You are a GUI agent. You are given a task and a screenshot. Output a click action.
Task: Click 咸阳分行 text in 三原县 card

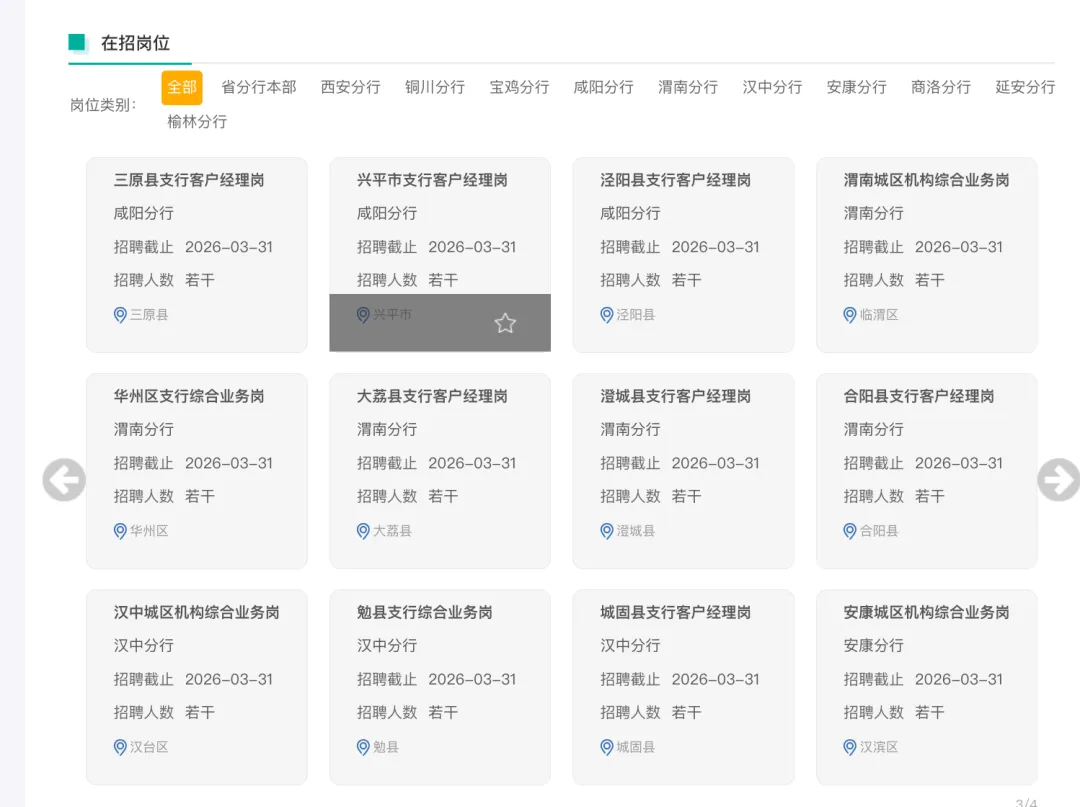pos(143,213)
